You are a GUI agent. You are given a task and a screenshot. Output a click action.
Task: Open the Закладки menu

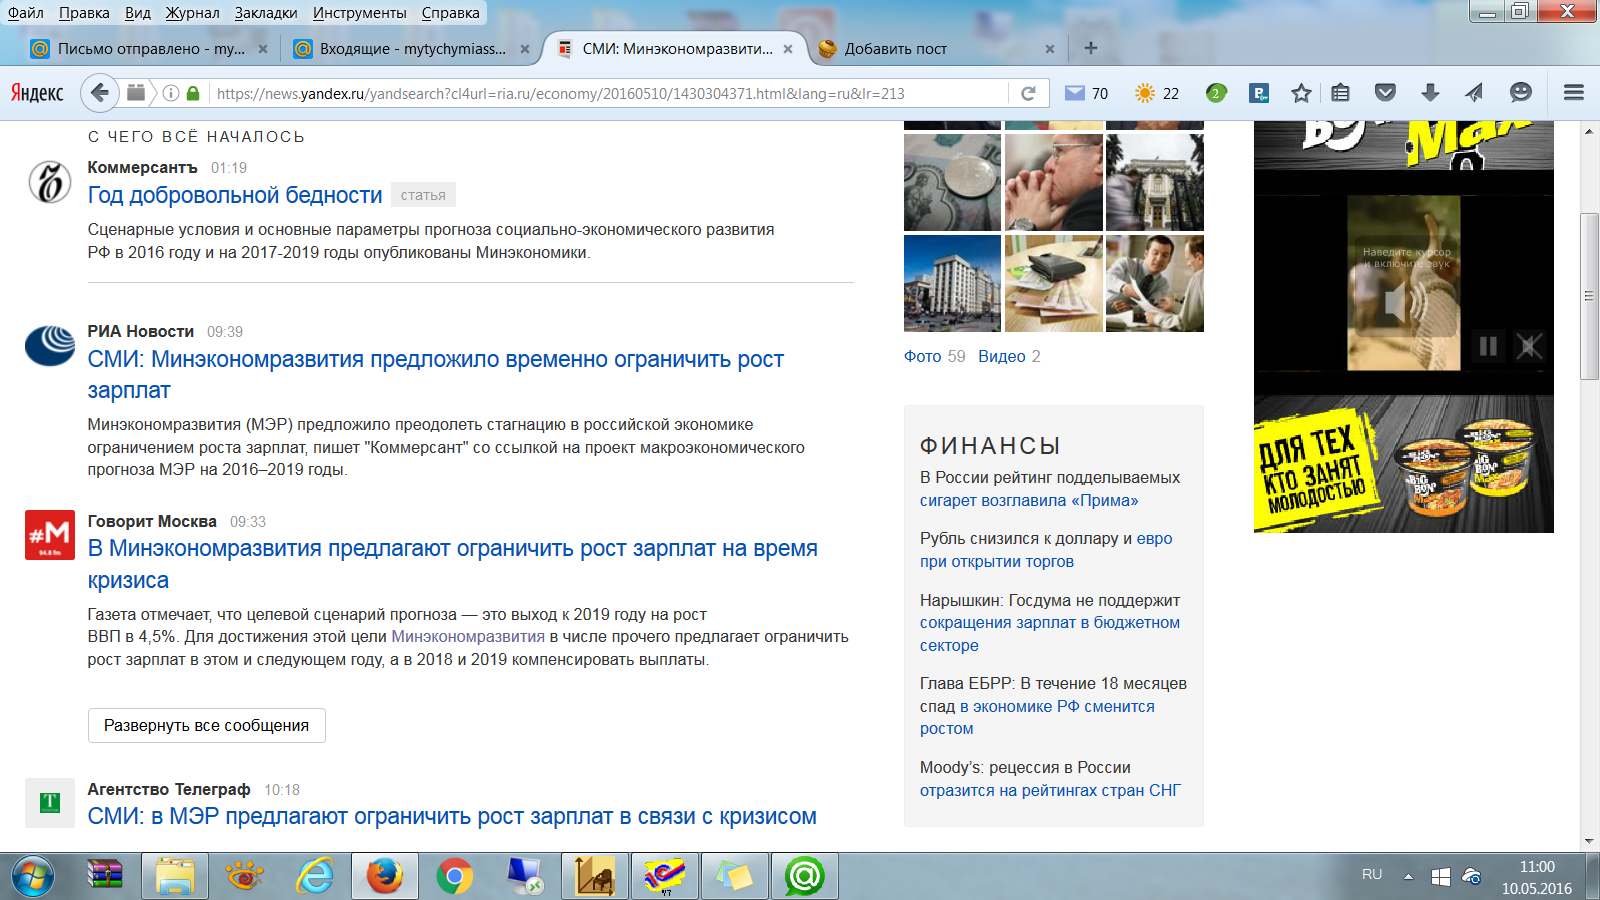click(x=266, y=13)
